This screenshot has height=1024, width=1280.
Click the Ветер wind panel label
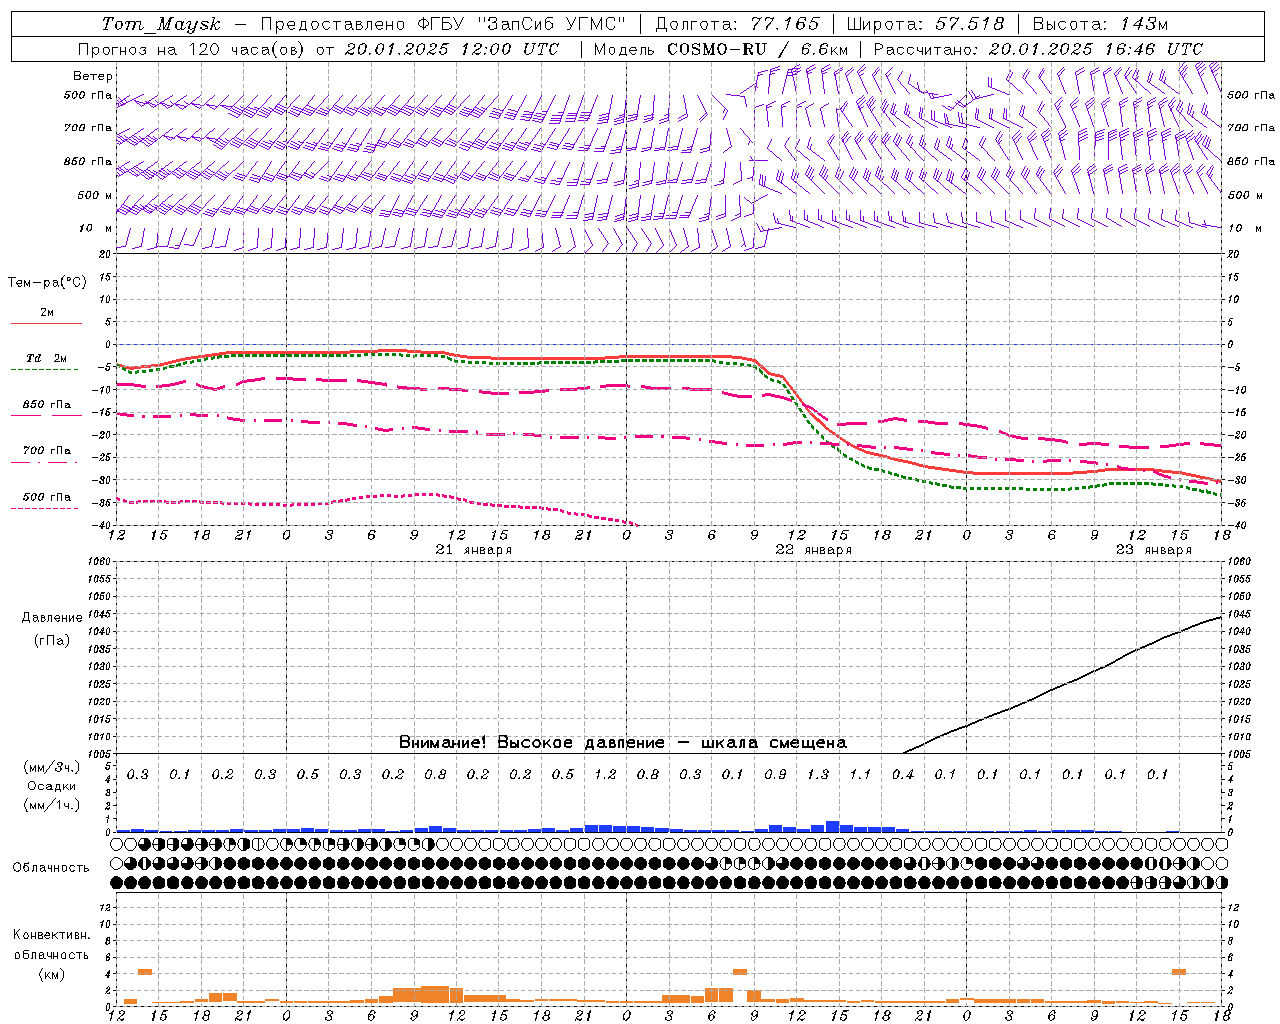[93, 76]
